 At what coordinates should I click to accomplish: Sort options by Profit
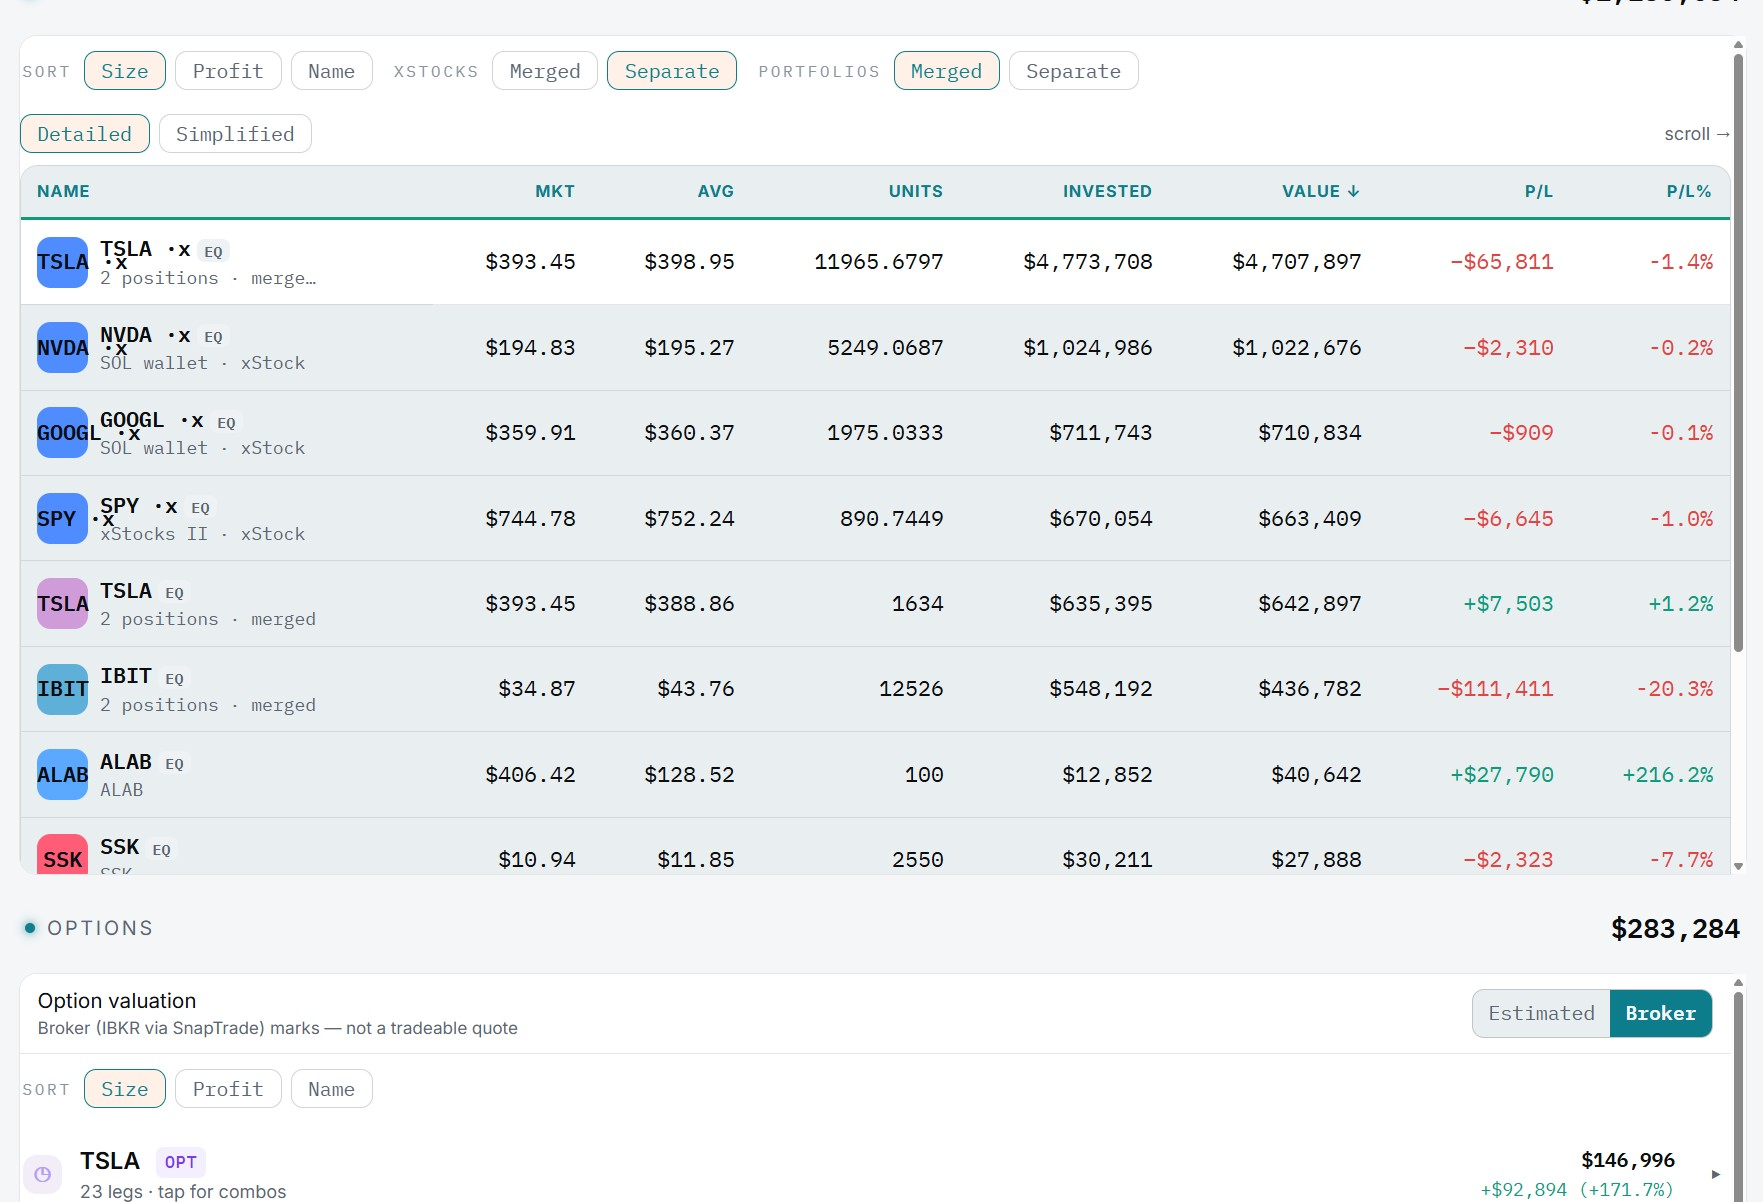(228, 1089)
